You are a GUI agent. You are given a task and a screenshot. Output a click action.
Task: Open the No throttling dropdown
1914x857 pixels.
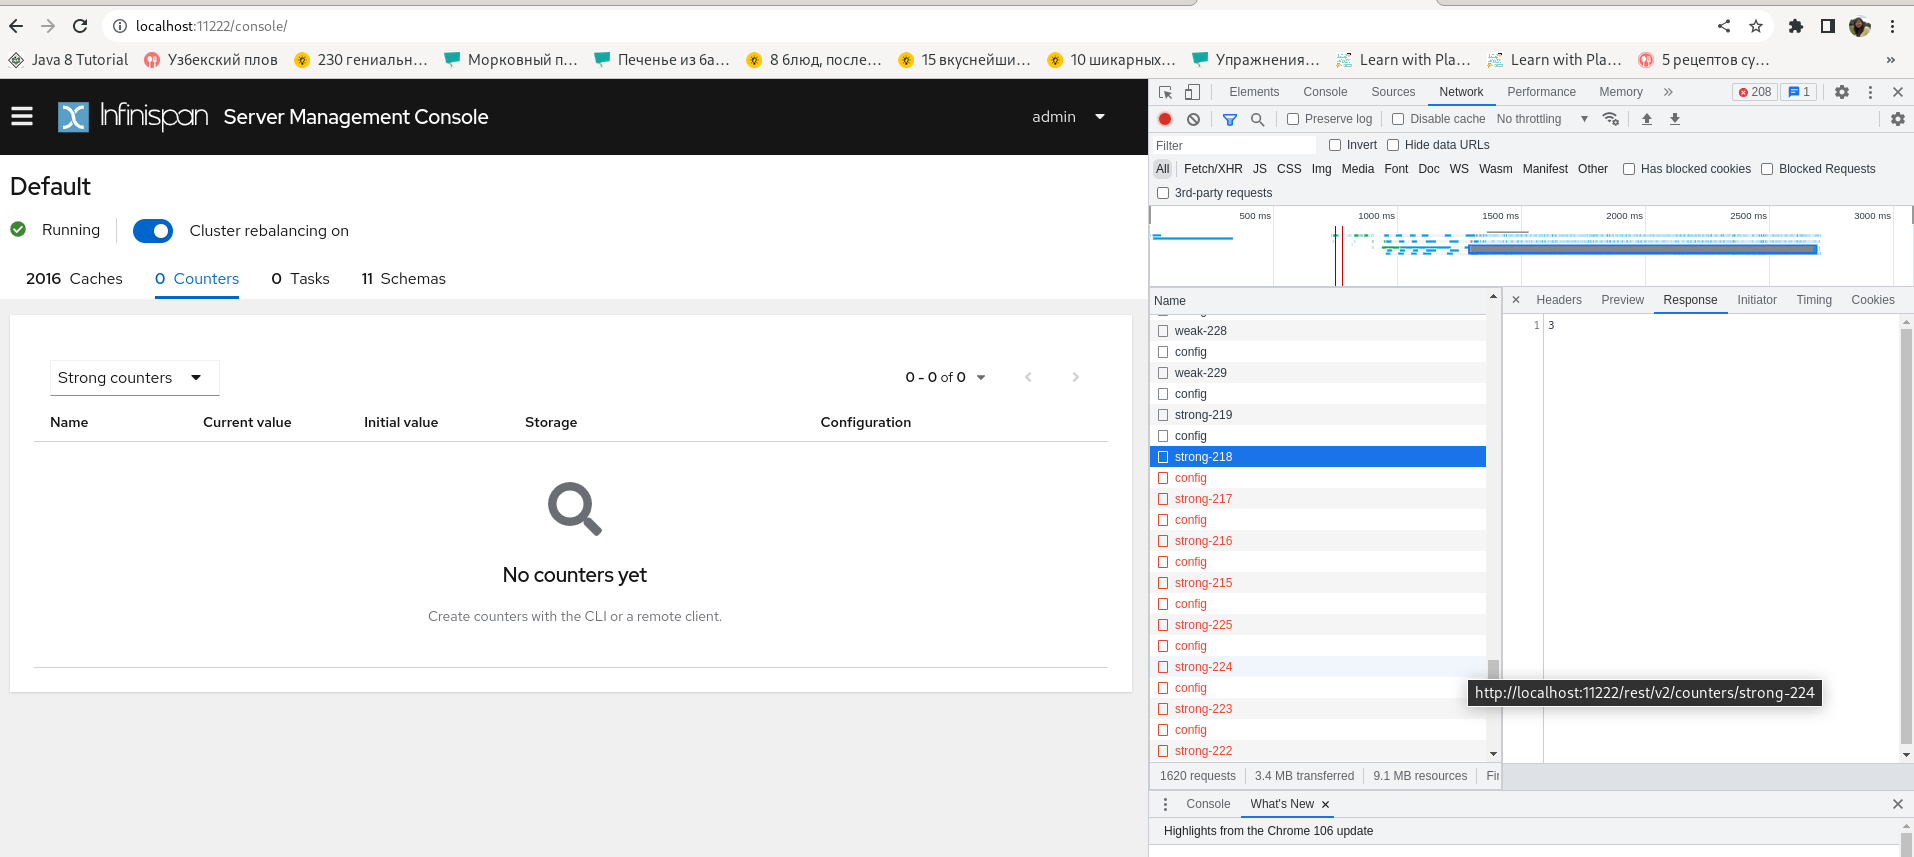click(x=1541, y=119)
